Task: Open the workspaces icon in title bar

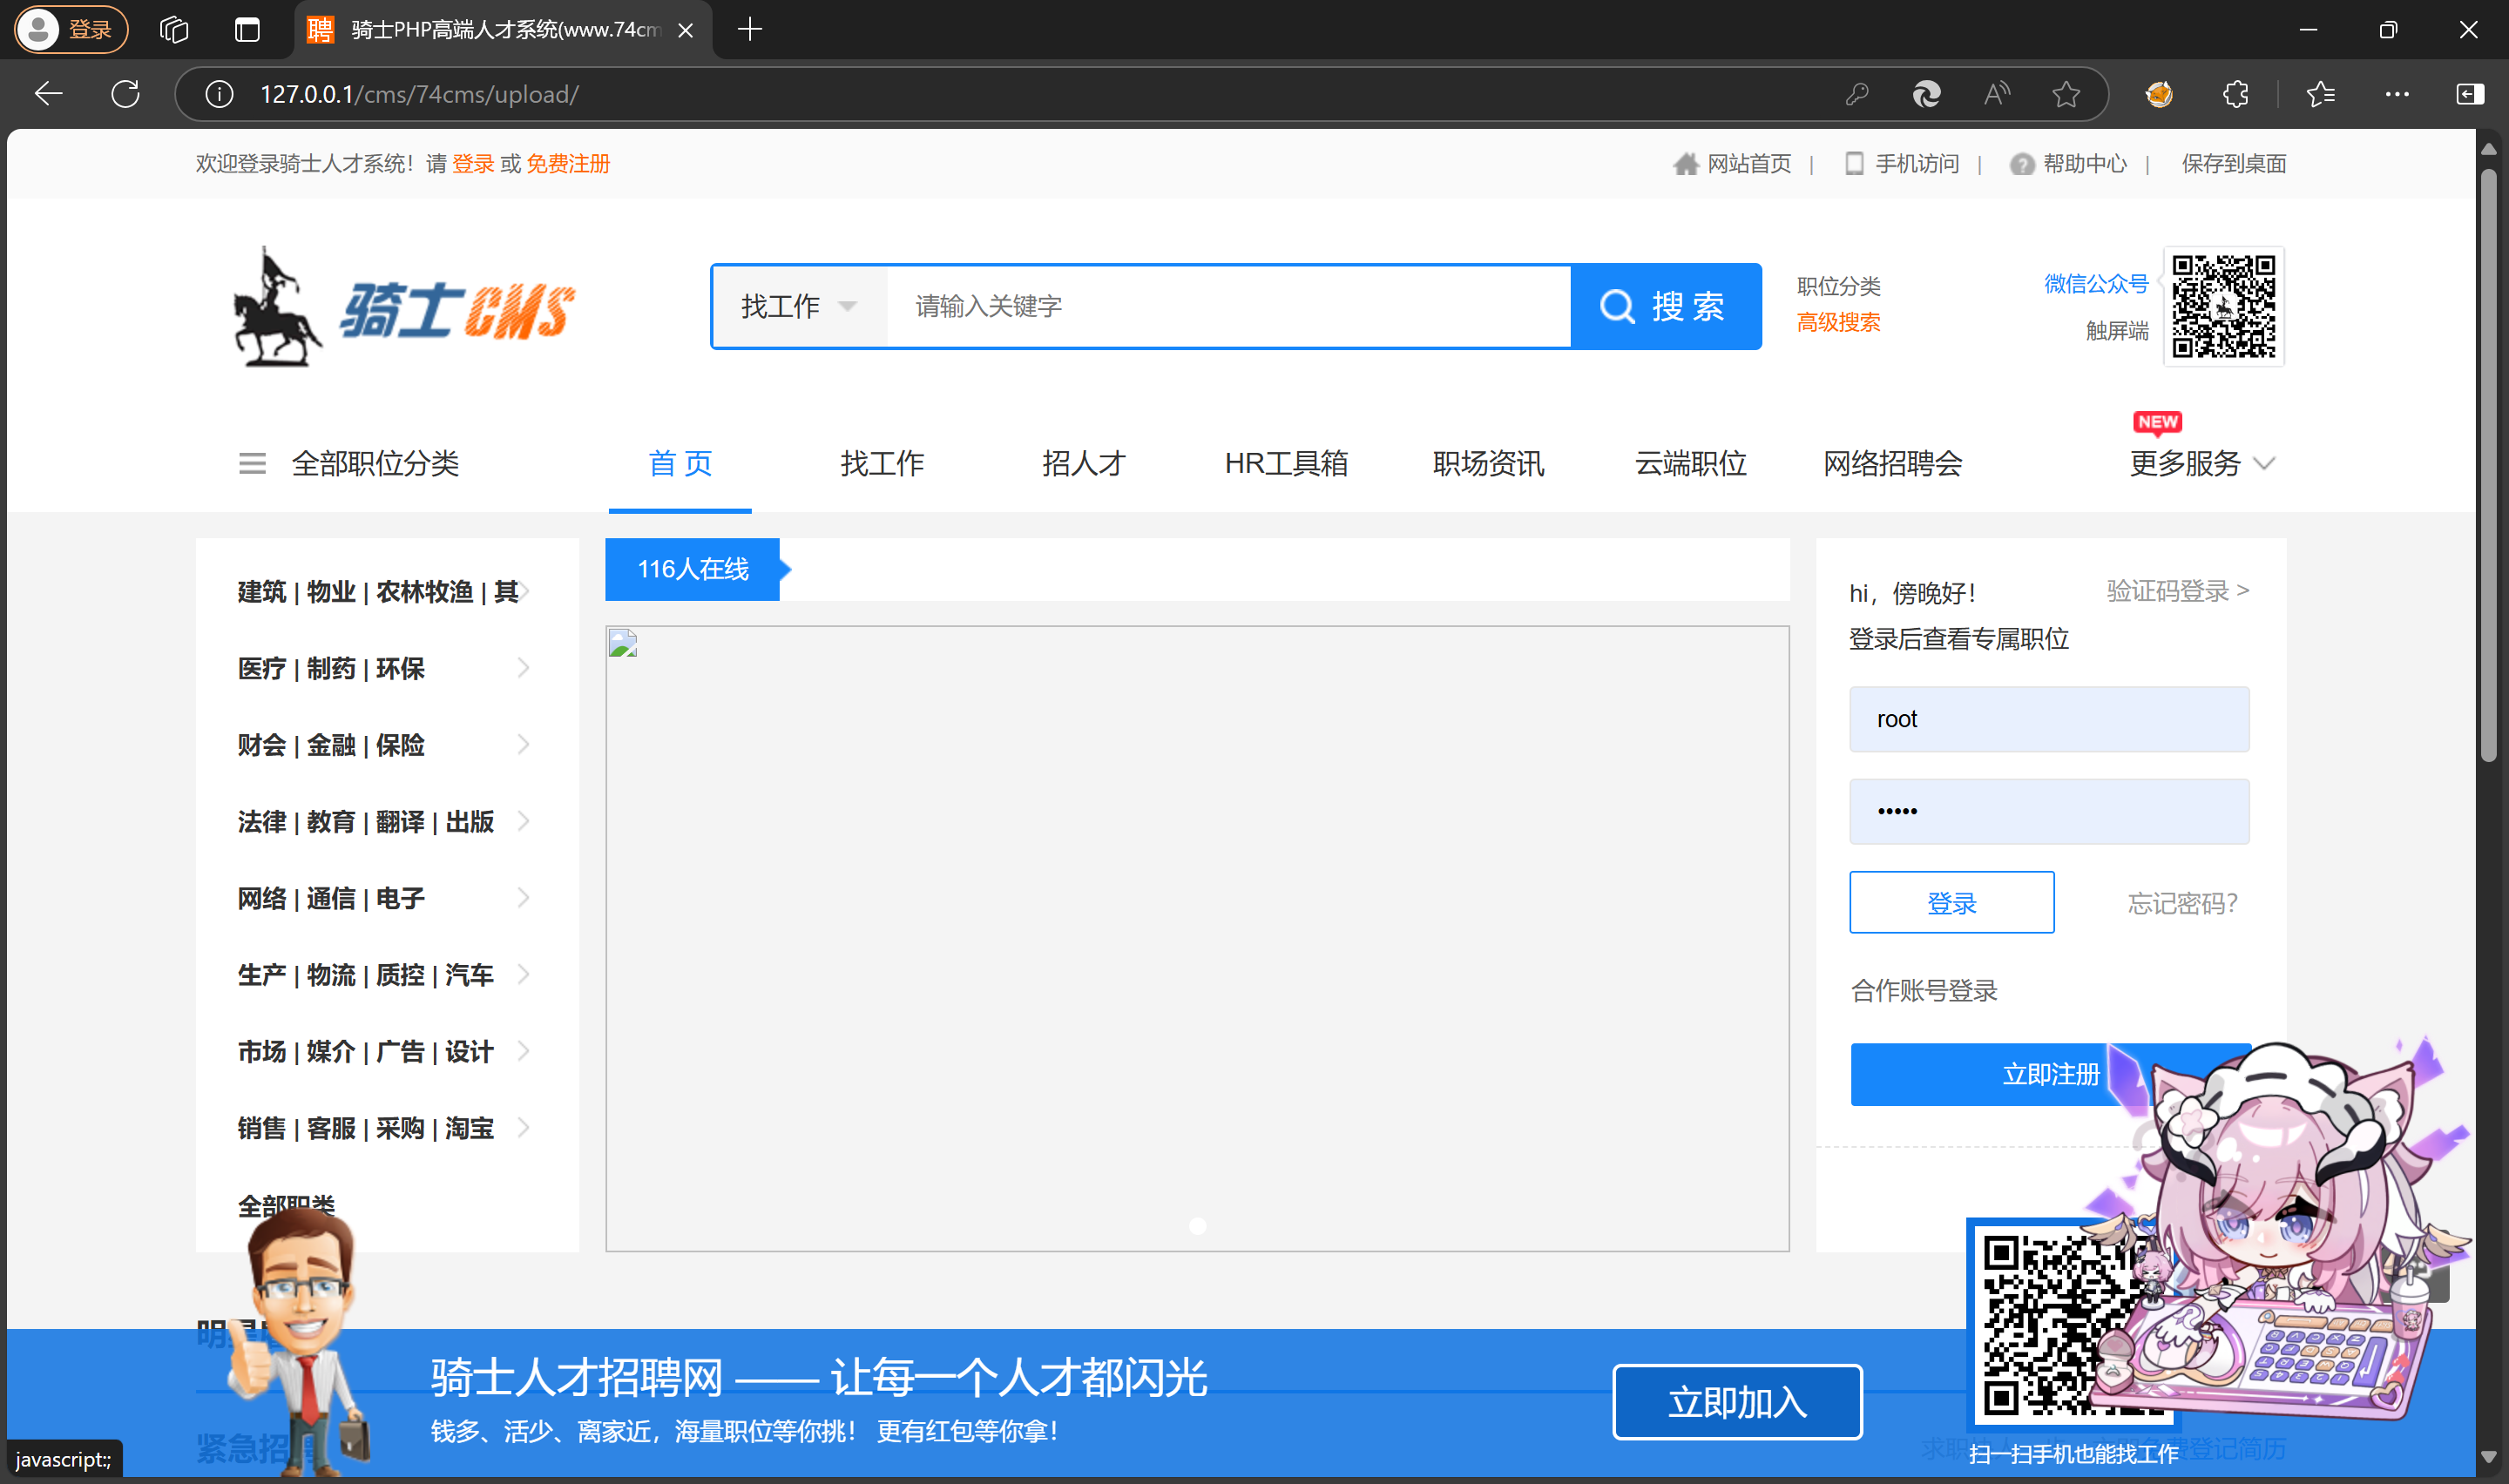Action: pos(174,29)
